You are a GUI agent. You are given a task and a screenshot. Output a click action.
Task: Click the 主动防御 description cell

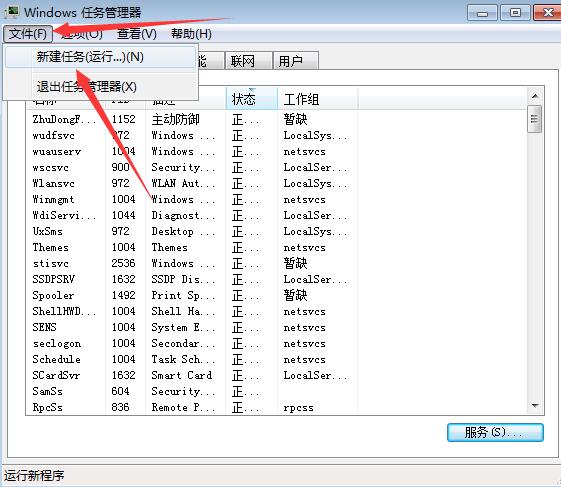175,119
